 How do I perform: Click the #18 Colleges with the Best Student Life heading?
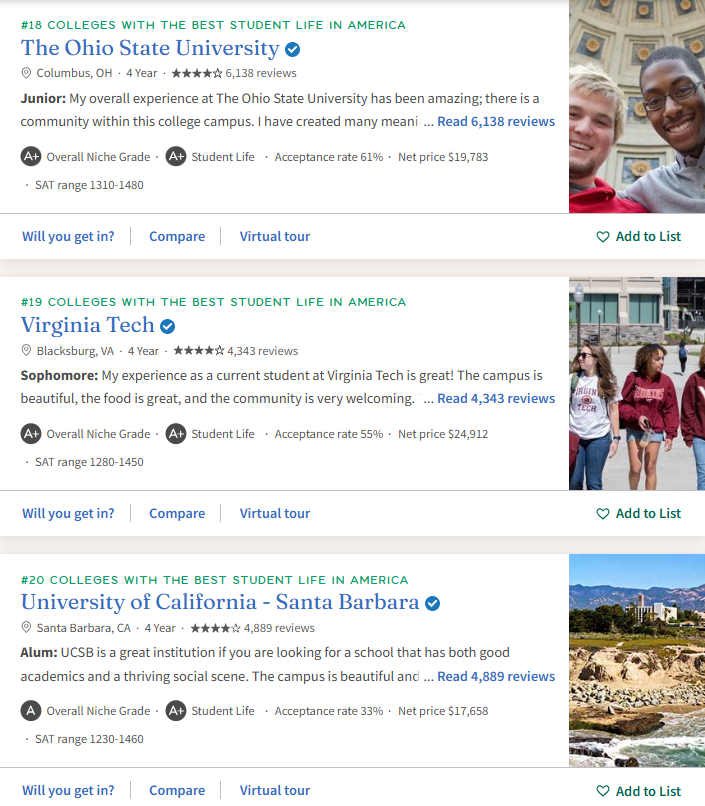click(213, 25)
